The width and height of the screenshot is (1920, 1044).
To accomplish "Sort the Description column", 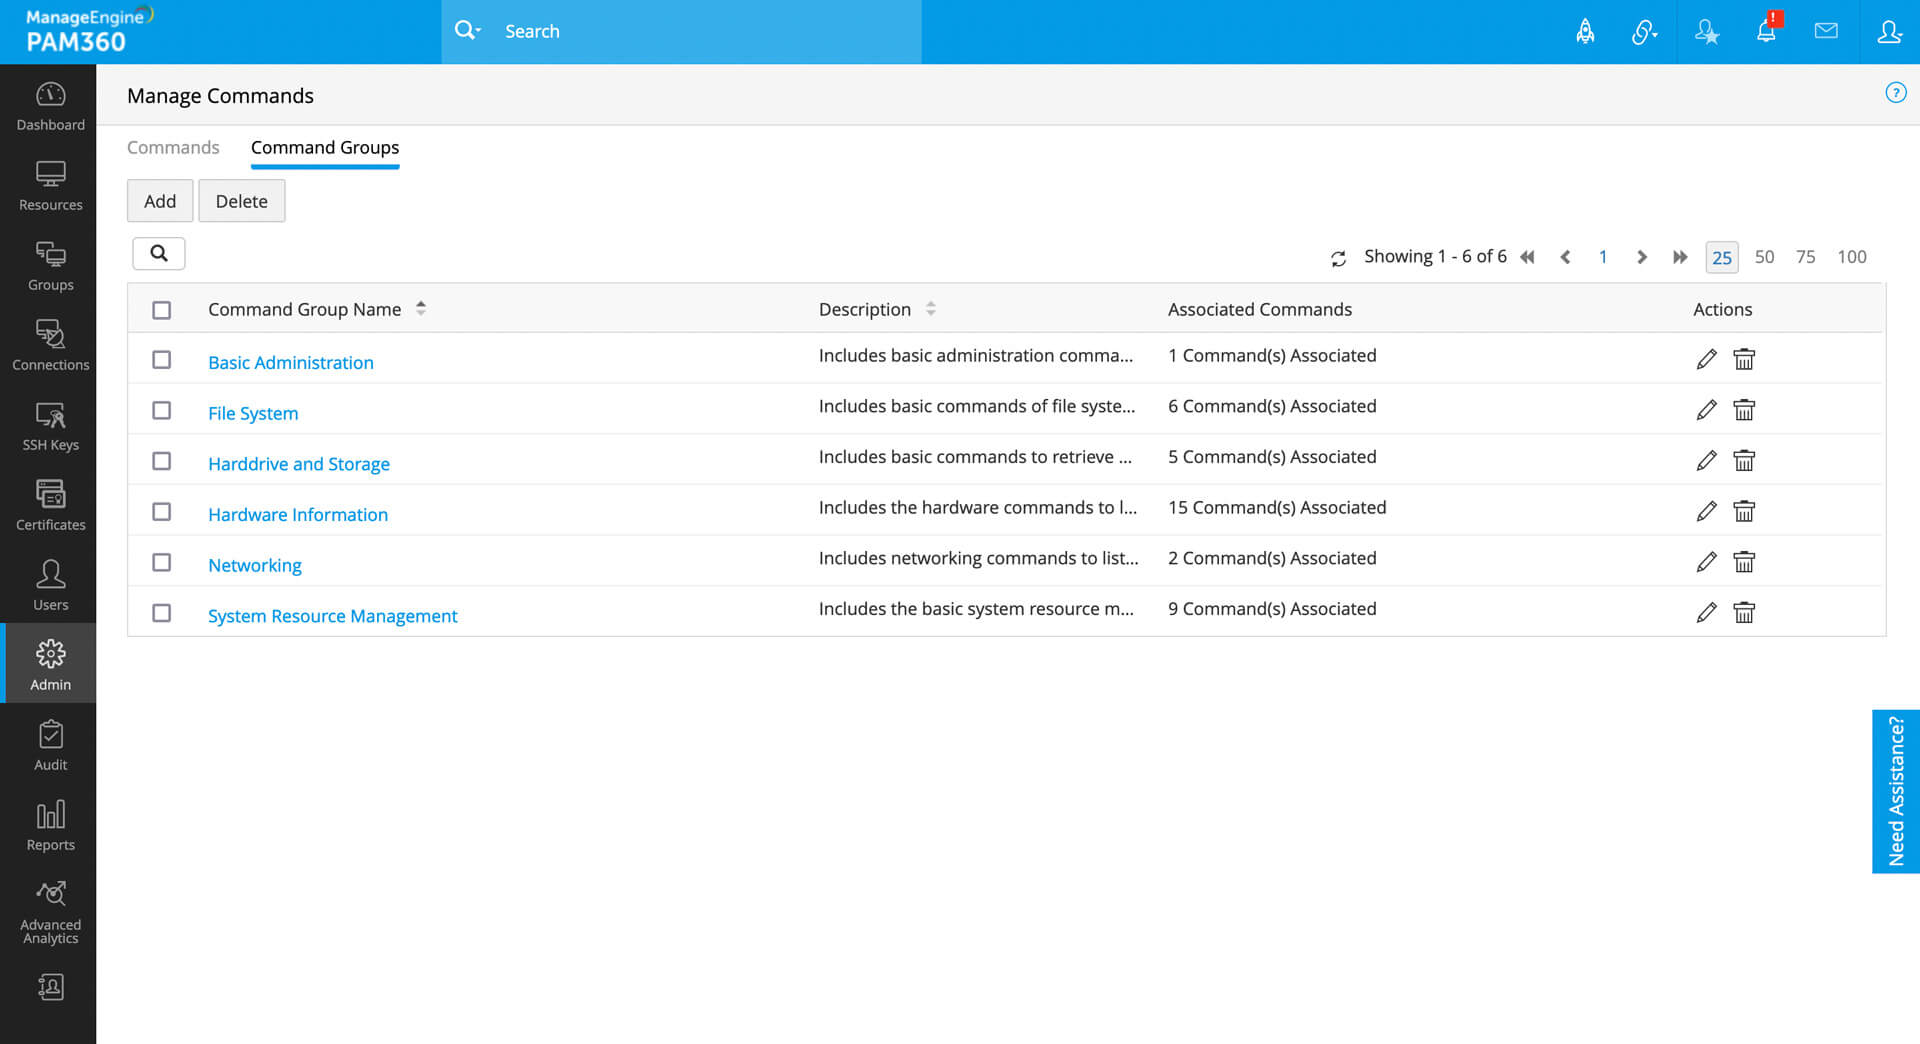I will pos(931,309).
